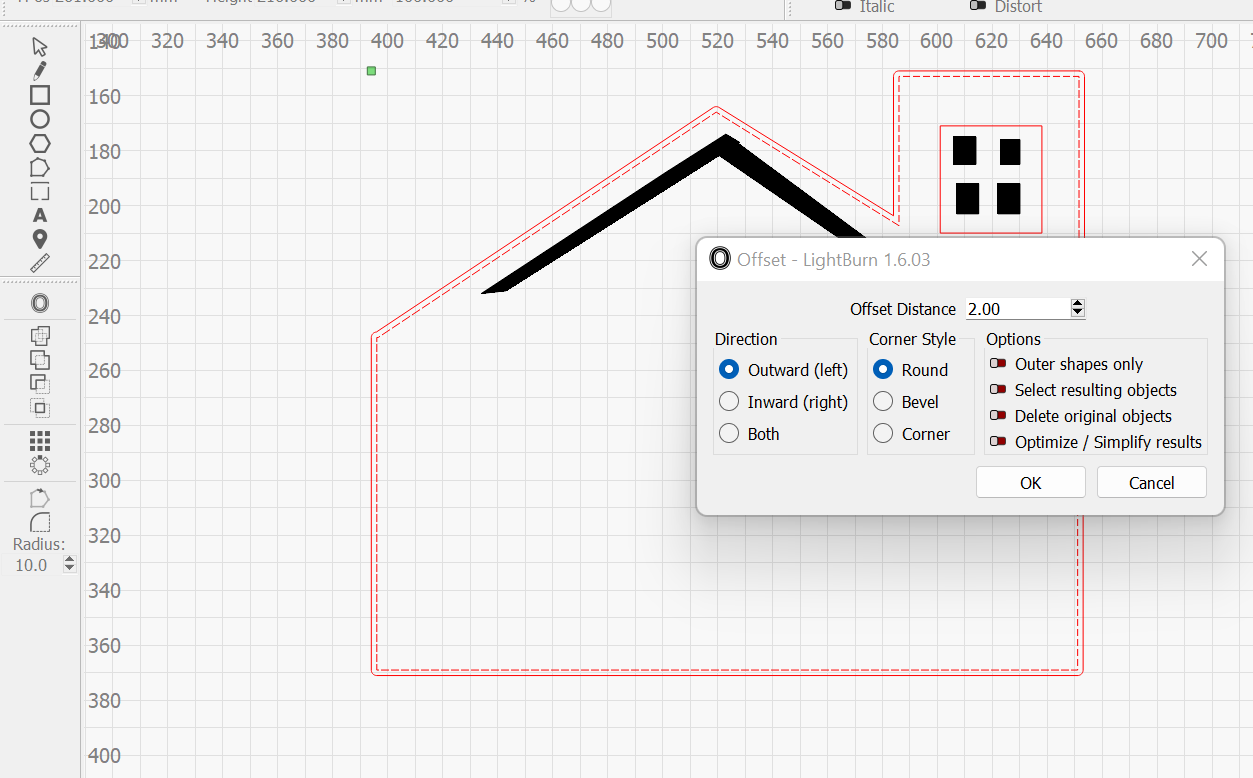The image size is (1253, 778).
Task: Select the Circular Array tool
Action: (40, 463)
